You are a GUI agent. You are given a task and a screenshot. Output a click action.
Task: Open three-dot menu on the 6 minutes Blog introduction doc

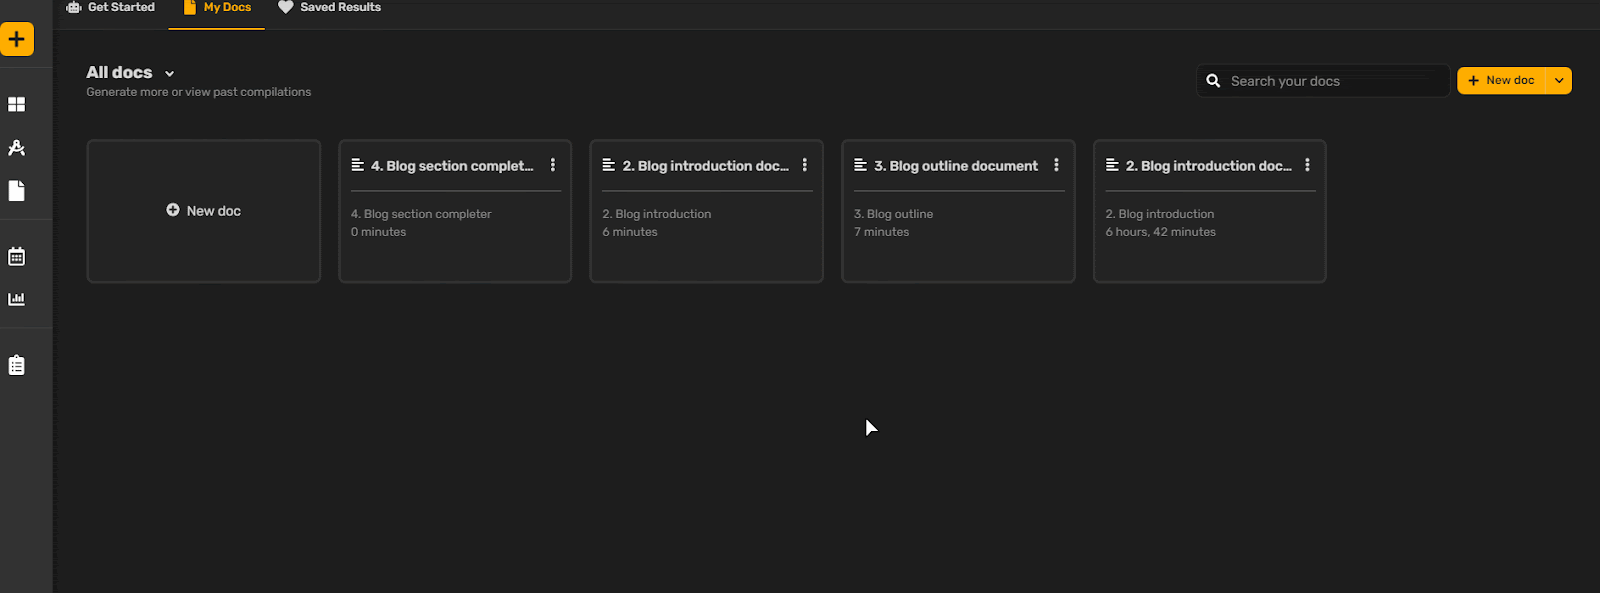pyautogui.click(x=805, y=165)
